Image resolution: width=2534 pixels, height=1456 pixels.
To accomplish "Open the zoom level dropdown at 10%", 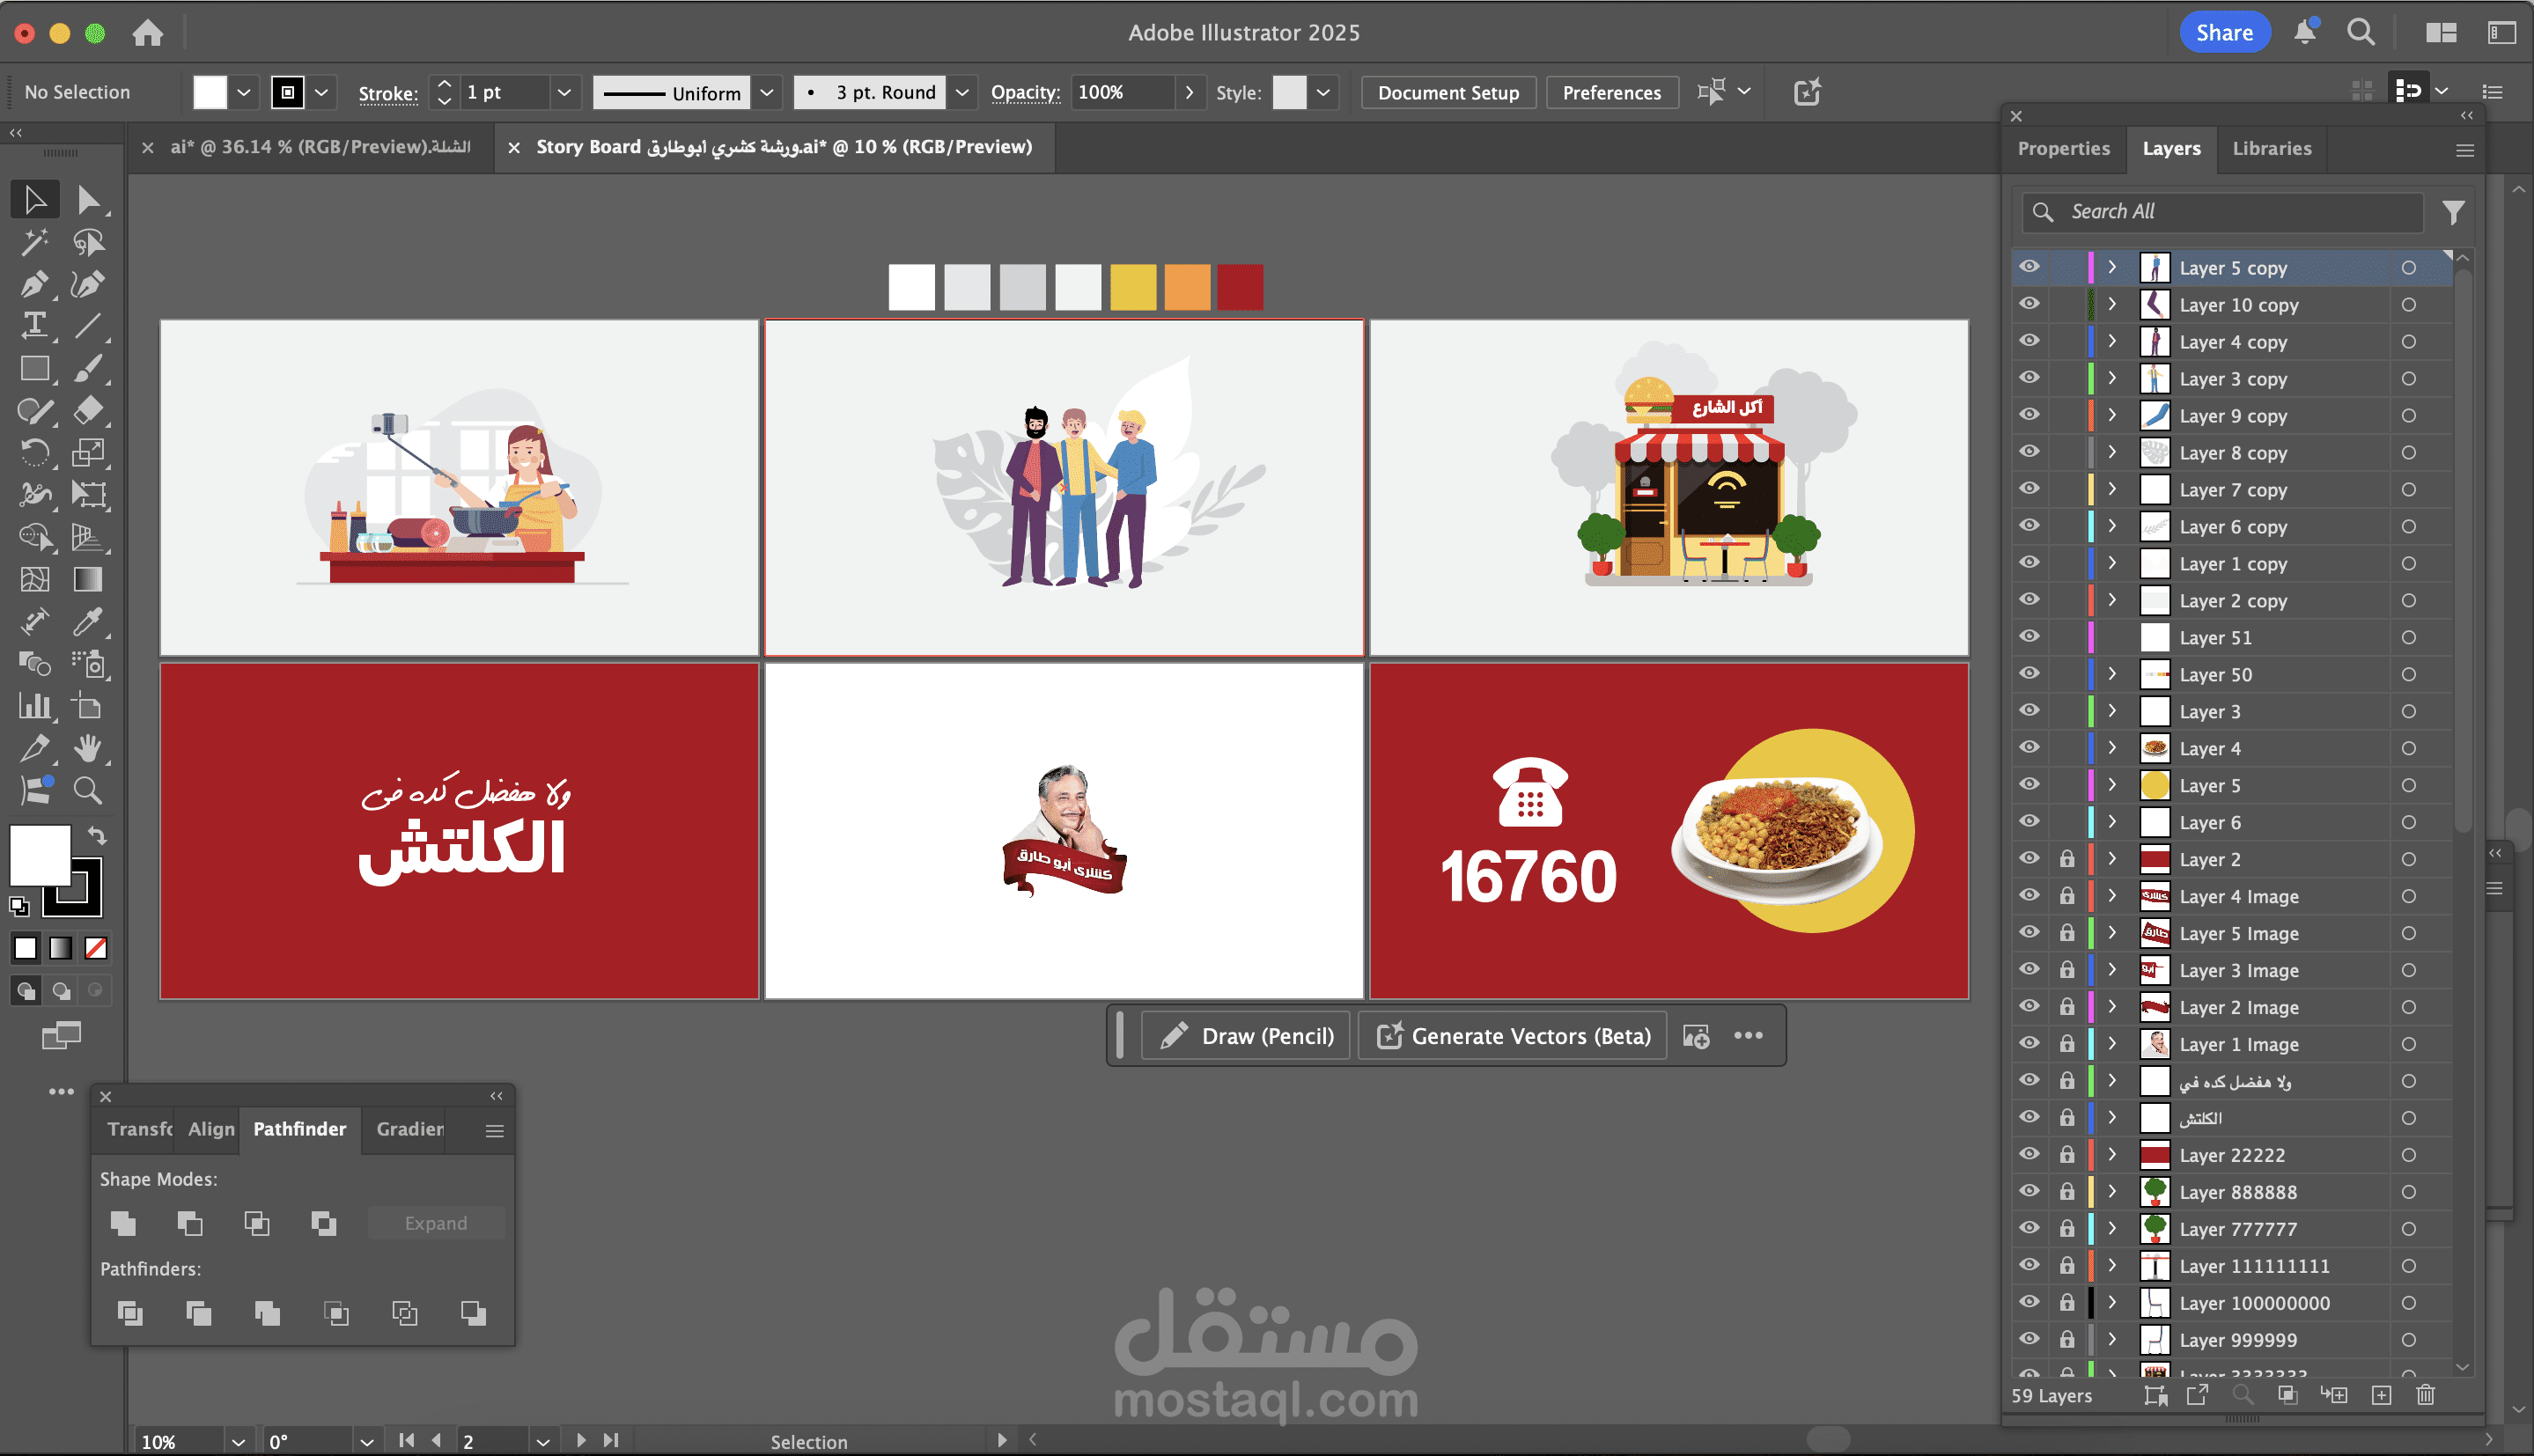I will tap(238, 1441).
